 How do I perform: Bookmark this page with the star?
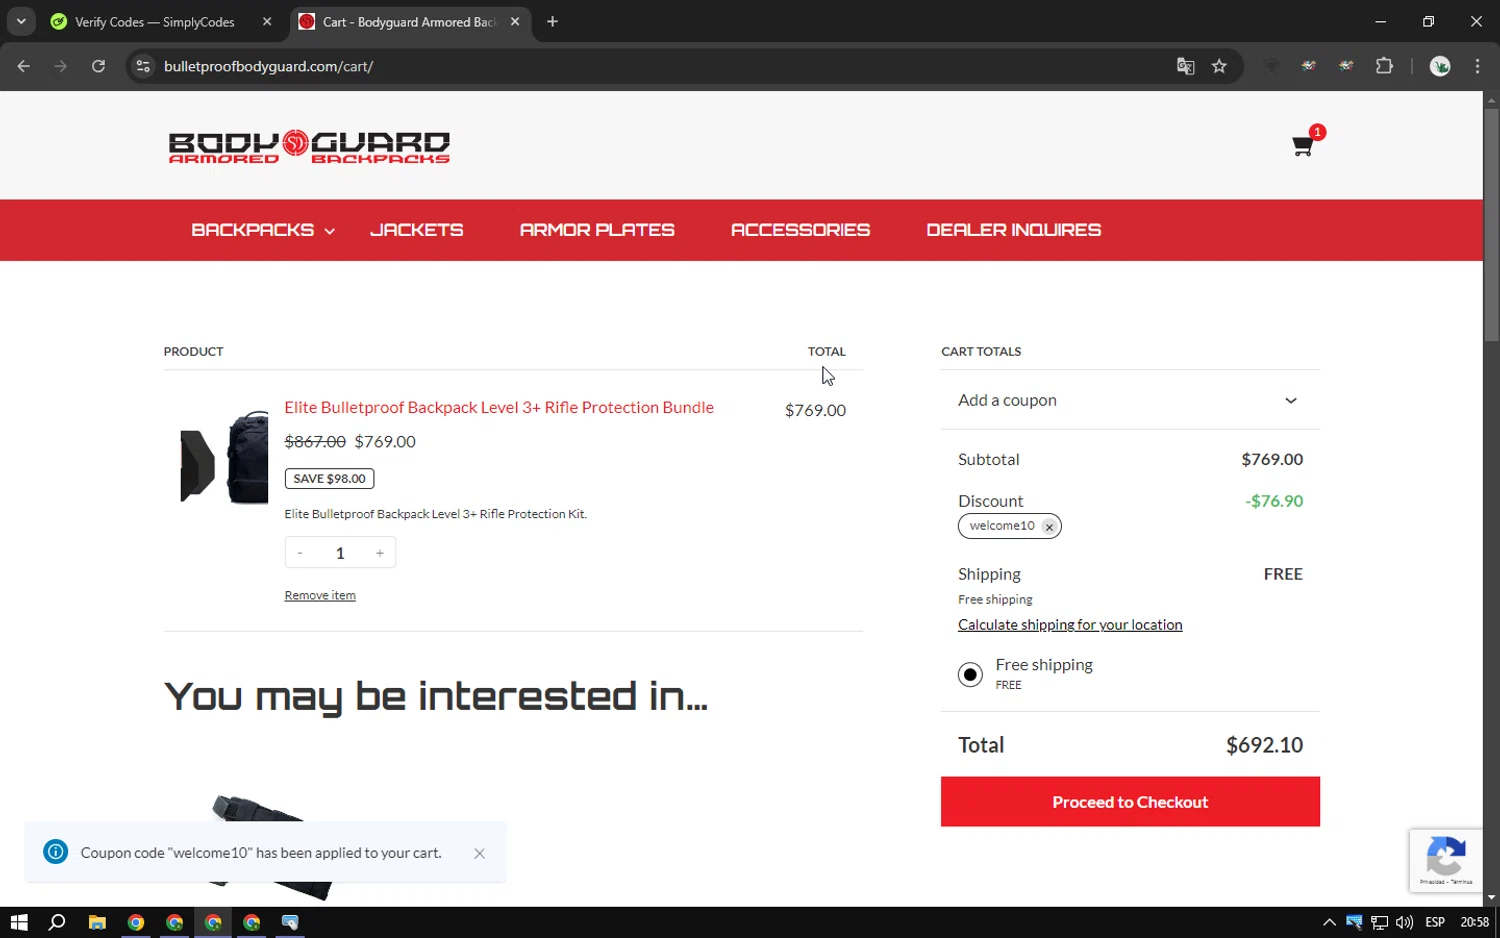coord(1219,66)
